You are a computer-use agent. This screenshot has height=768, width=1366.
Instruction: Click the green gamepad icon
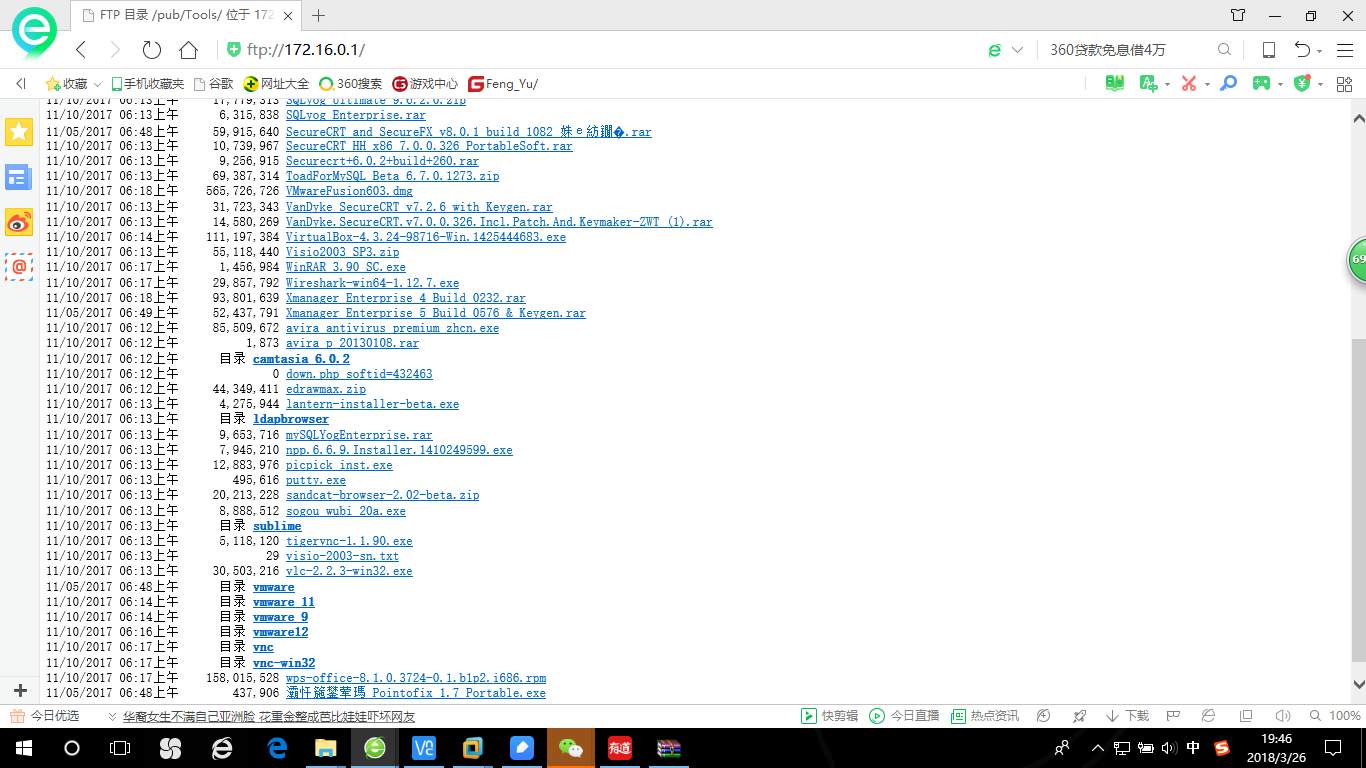pos(1262,84)
